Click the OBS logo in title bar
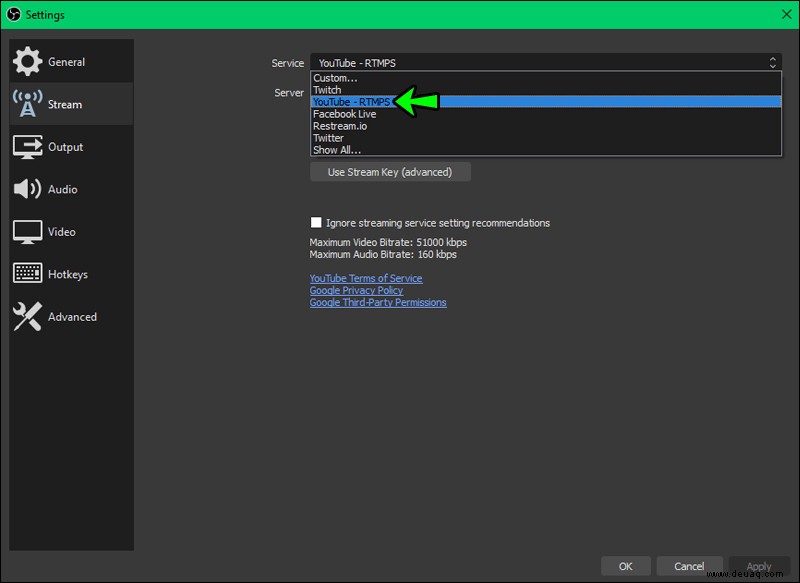 point(14,14)
